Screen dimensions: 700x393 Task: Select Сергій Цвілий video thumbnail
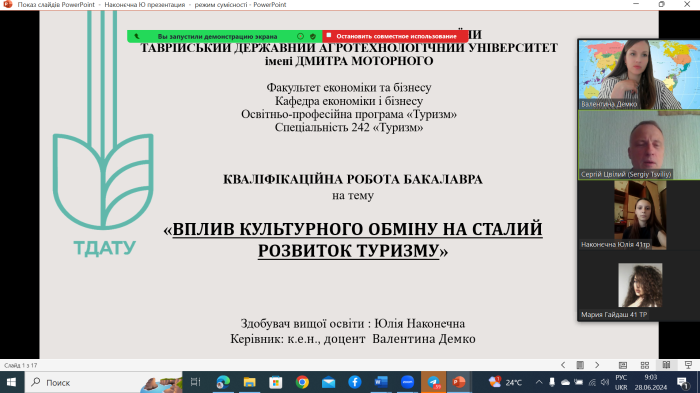[x=639, y=145]
